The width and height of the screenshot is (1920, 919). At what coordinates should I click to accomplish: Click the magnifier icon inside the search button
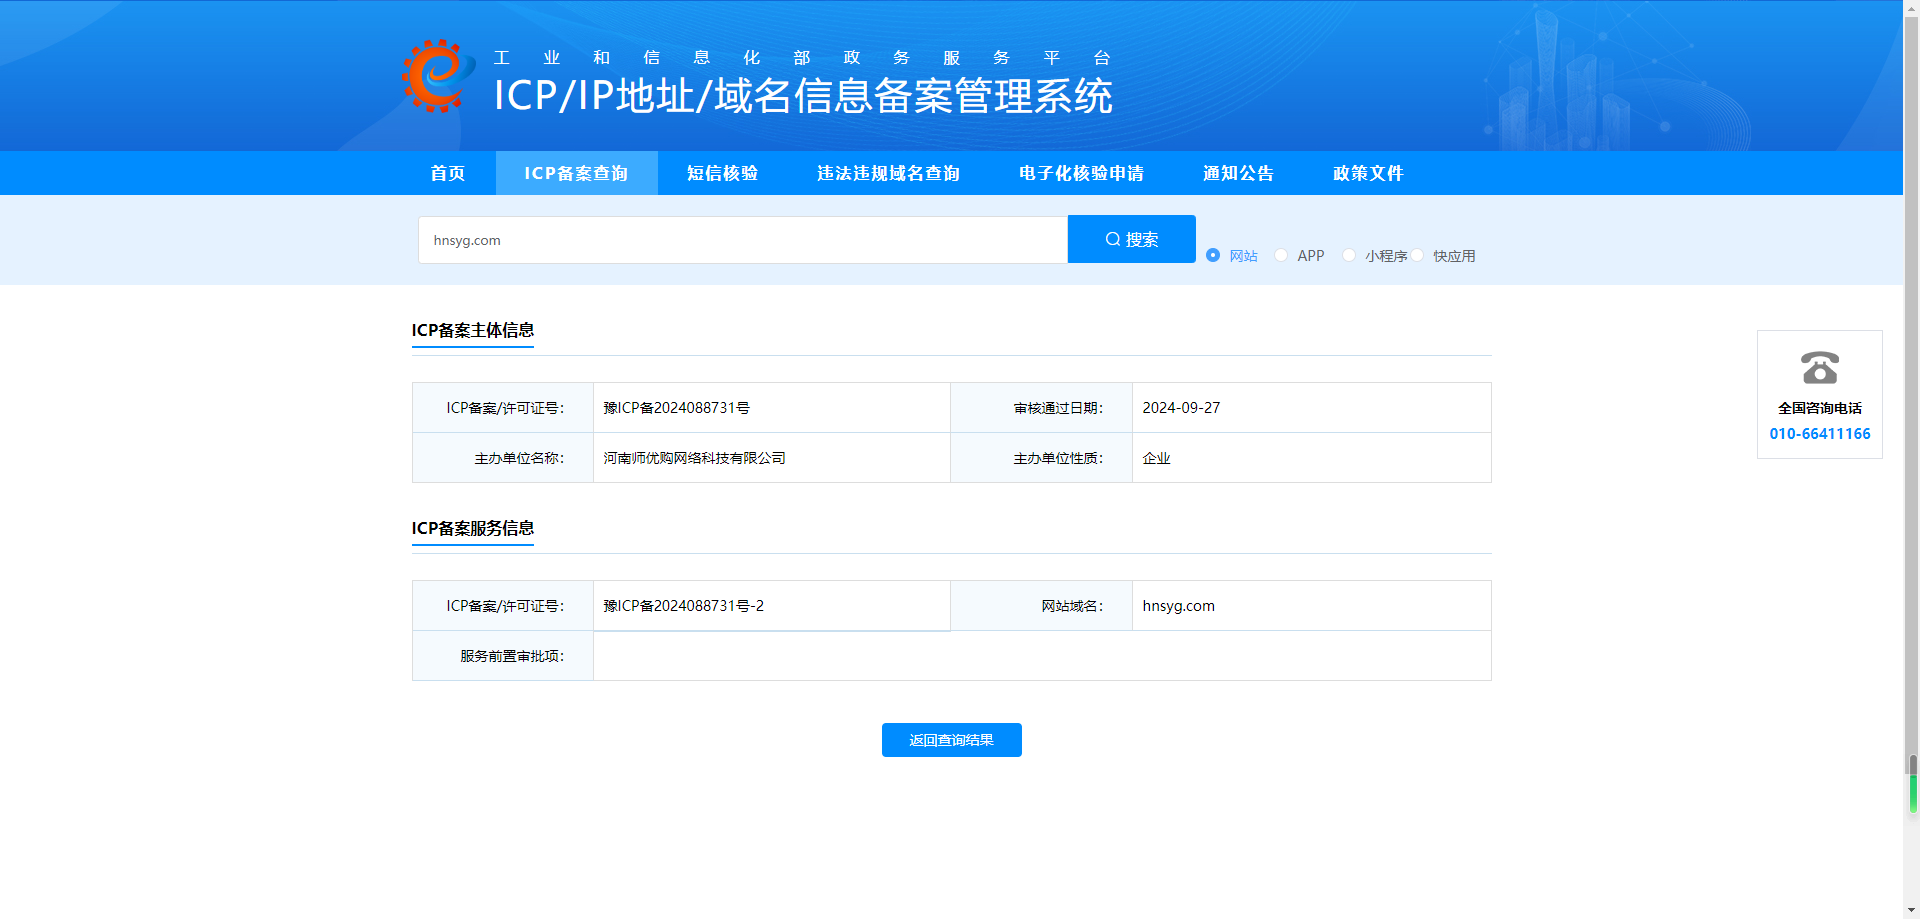coord(1112,239)
